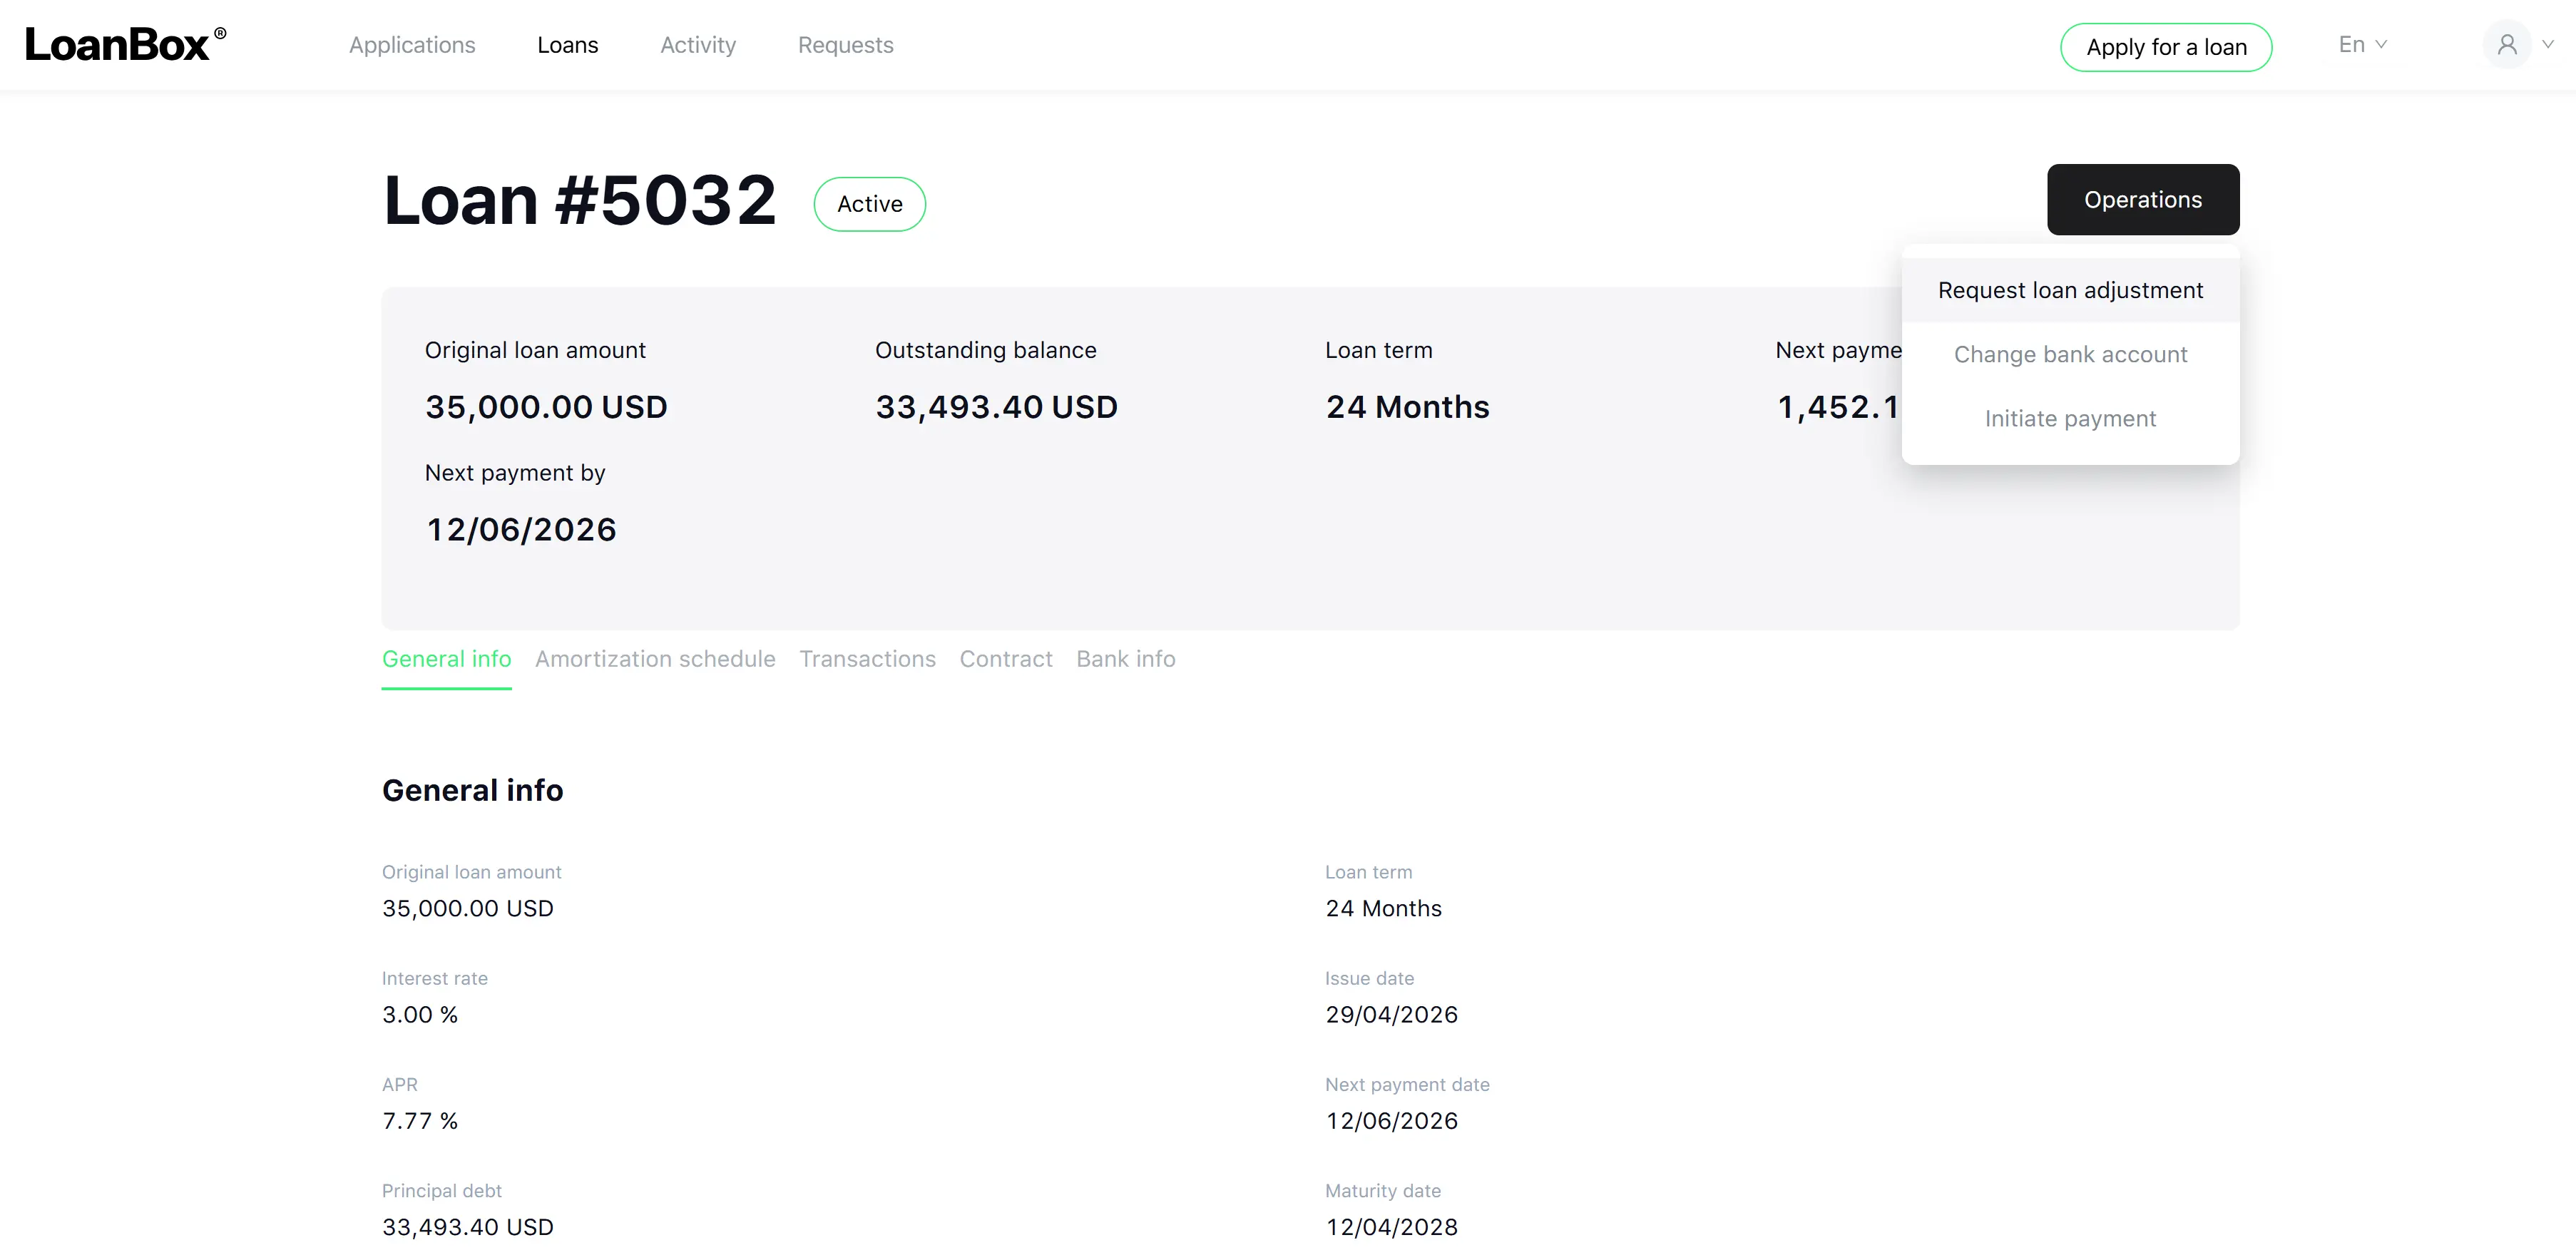Open the Loans navigation item

567,45
